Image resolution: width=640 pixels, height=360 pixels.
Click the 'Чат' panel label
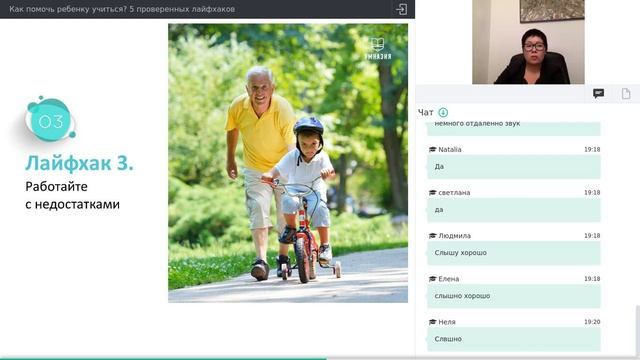(x=425, y=112)
